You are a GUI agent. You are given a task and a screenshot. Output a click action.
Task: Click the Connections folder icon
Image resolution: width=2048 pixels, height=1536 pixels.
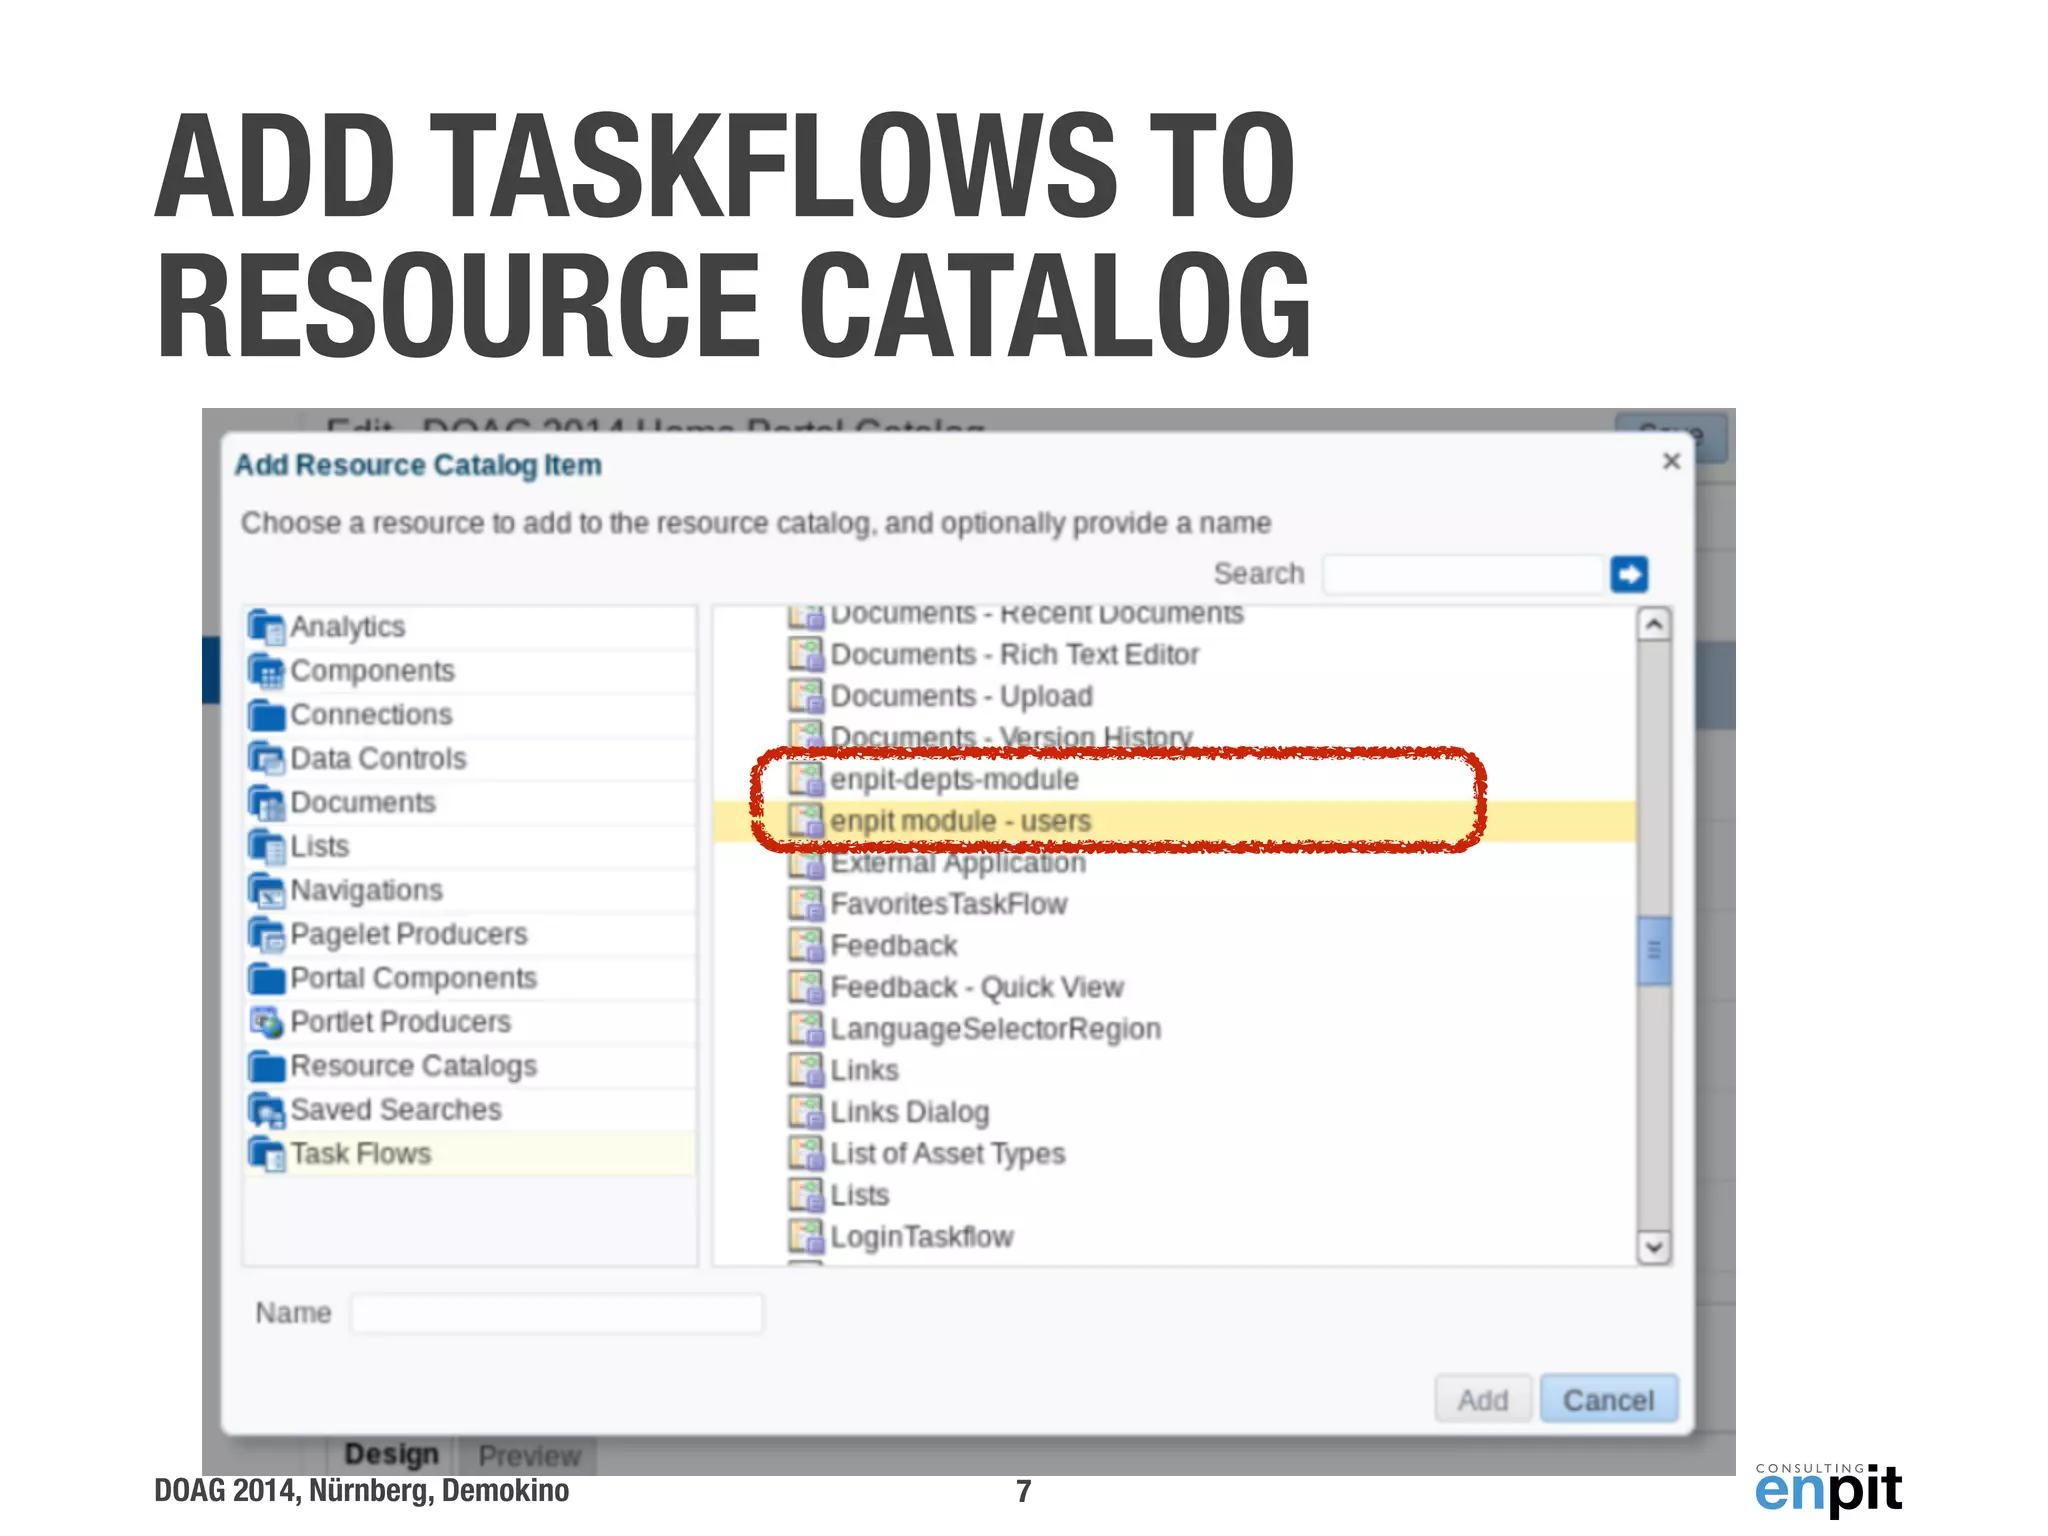point(266,715)
